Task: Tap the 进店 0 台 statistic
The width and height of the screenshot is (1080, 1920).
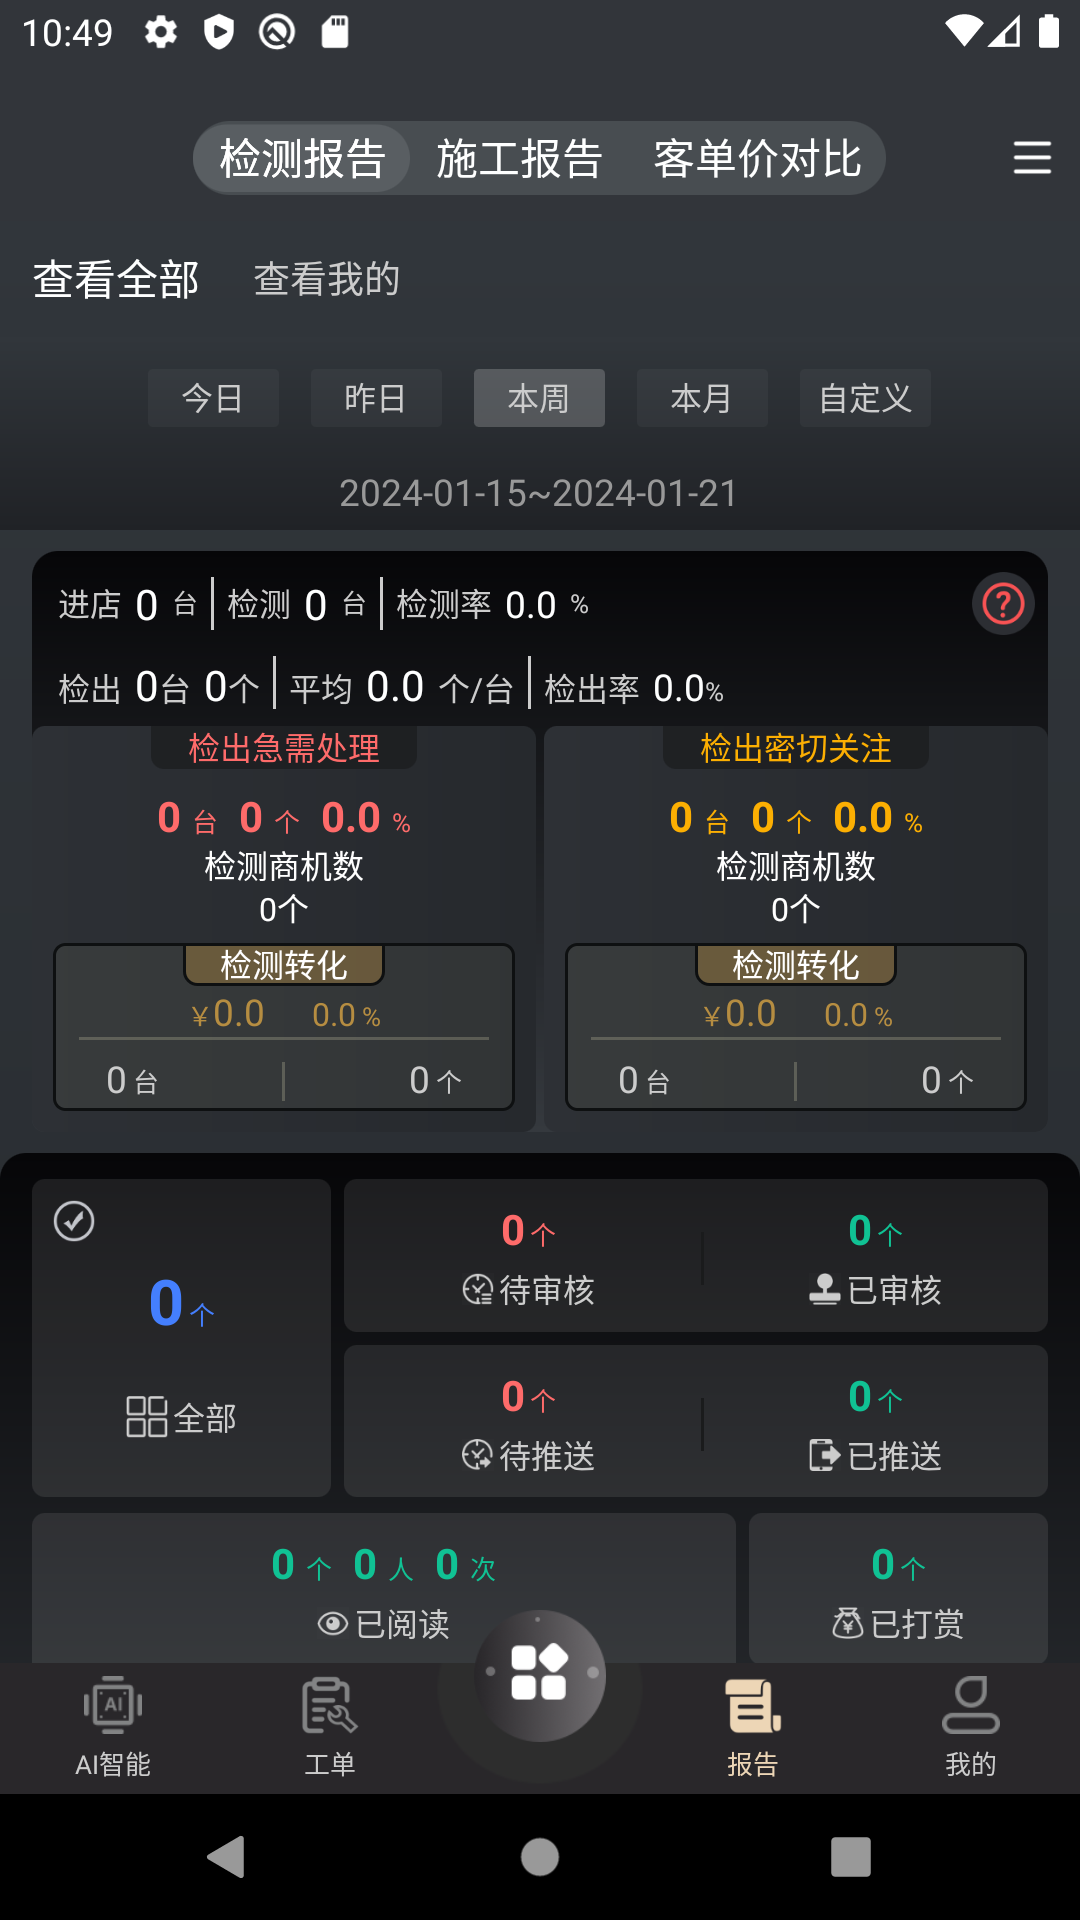Action: [x=128, y=604]
